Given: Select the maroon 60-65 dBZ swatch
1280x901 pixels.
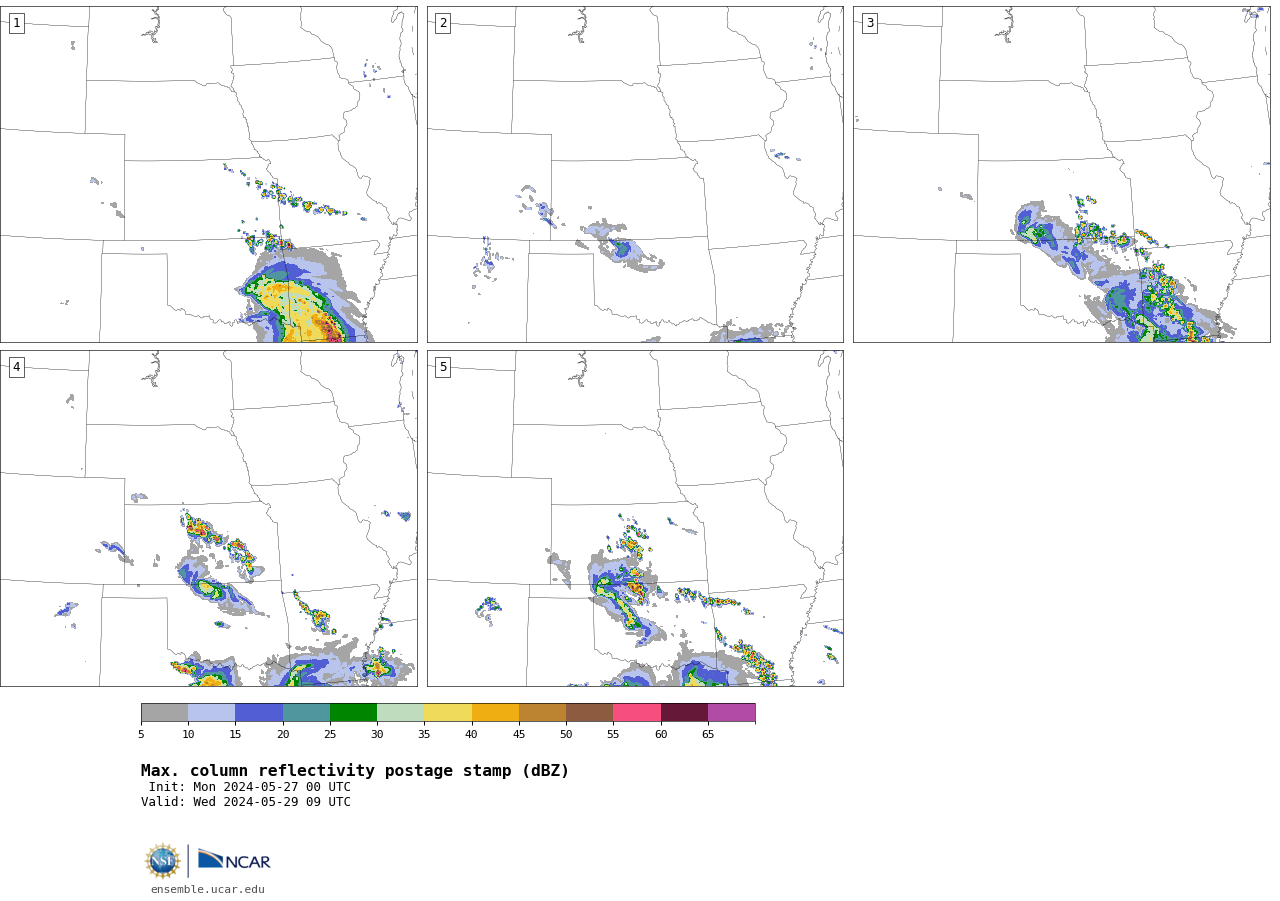Looking at the screenshot, I should tap(684, 713).
